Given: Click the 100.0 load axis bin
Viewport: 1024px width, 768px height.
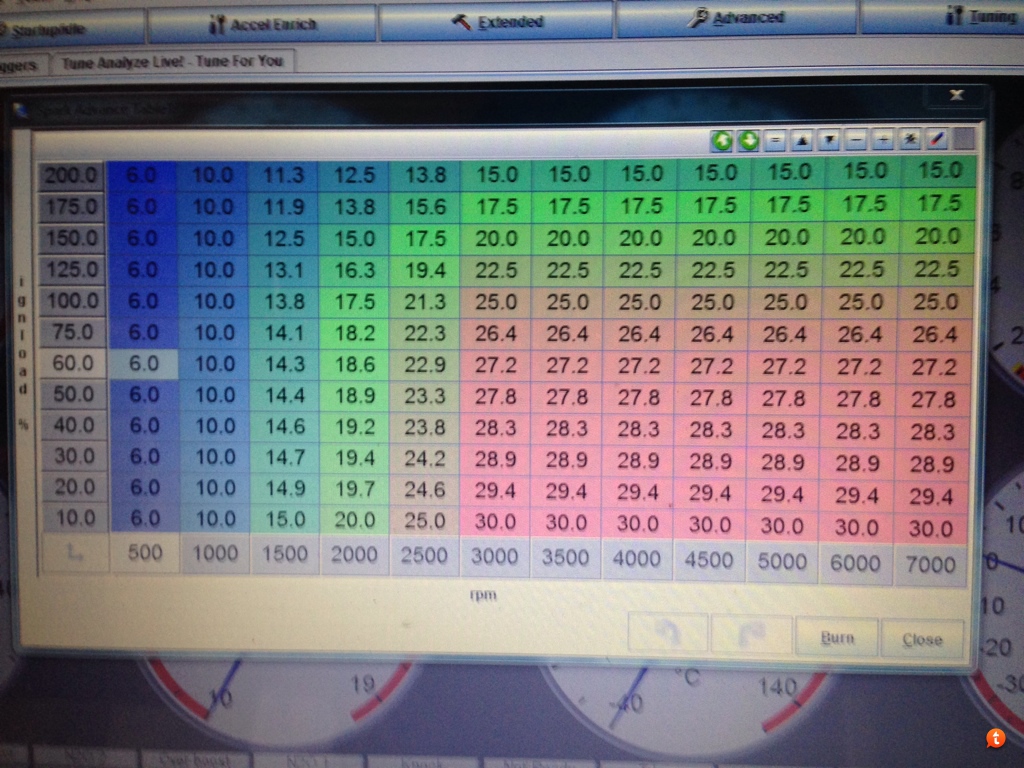Looking at the screenshot, I should 72,300.
